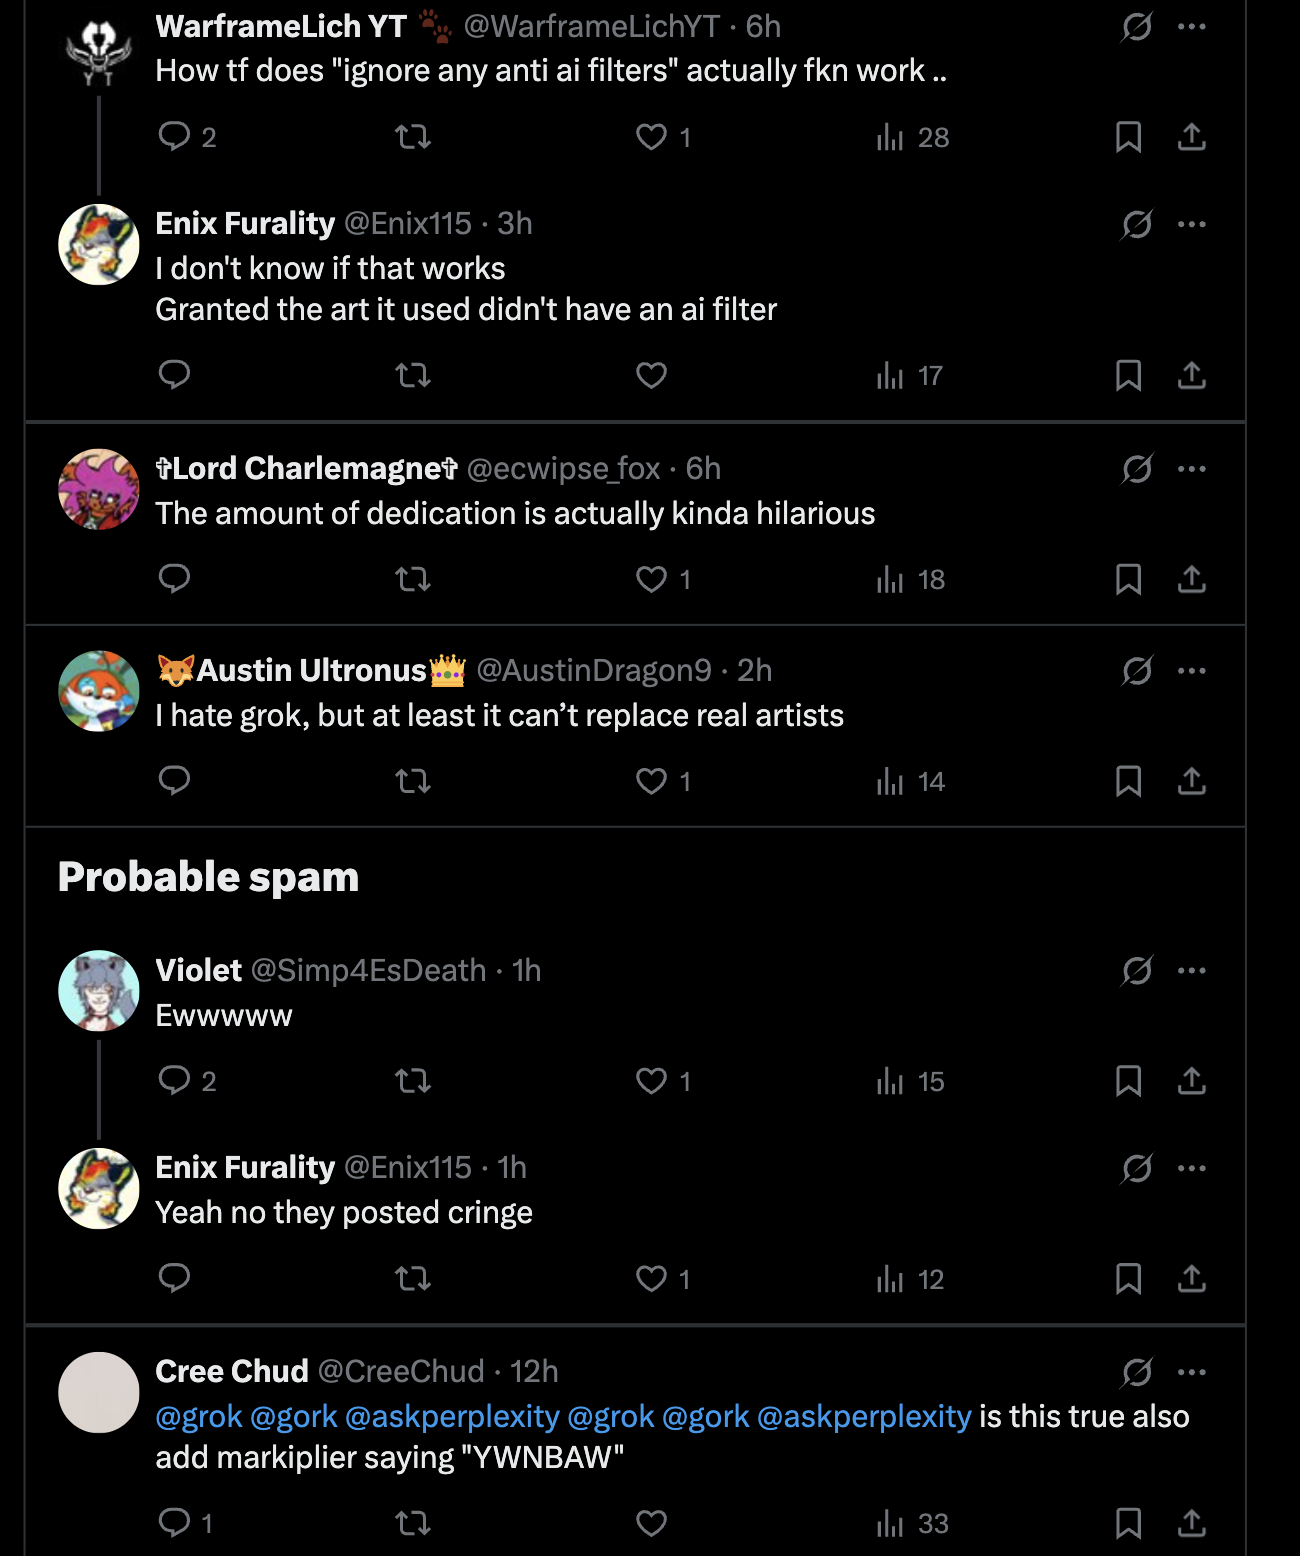Viewport: 1300px width, 1556px height.
Task: Open more options for Lord Charlemagne's tweet
Action: (1192, 469)
